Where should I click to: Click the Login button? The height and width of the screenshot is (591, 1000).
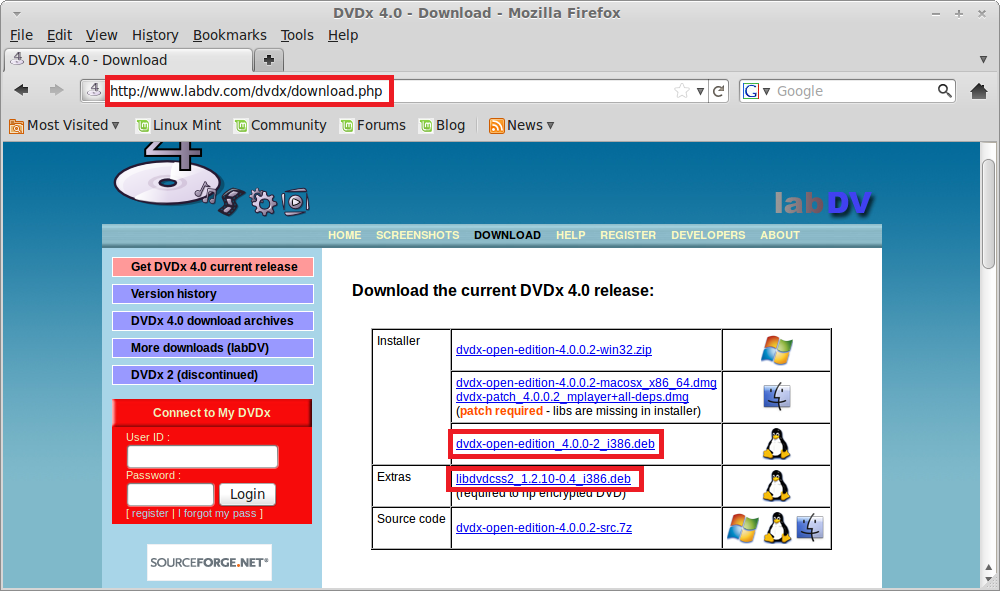coord(247,494)
